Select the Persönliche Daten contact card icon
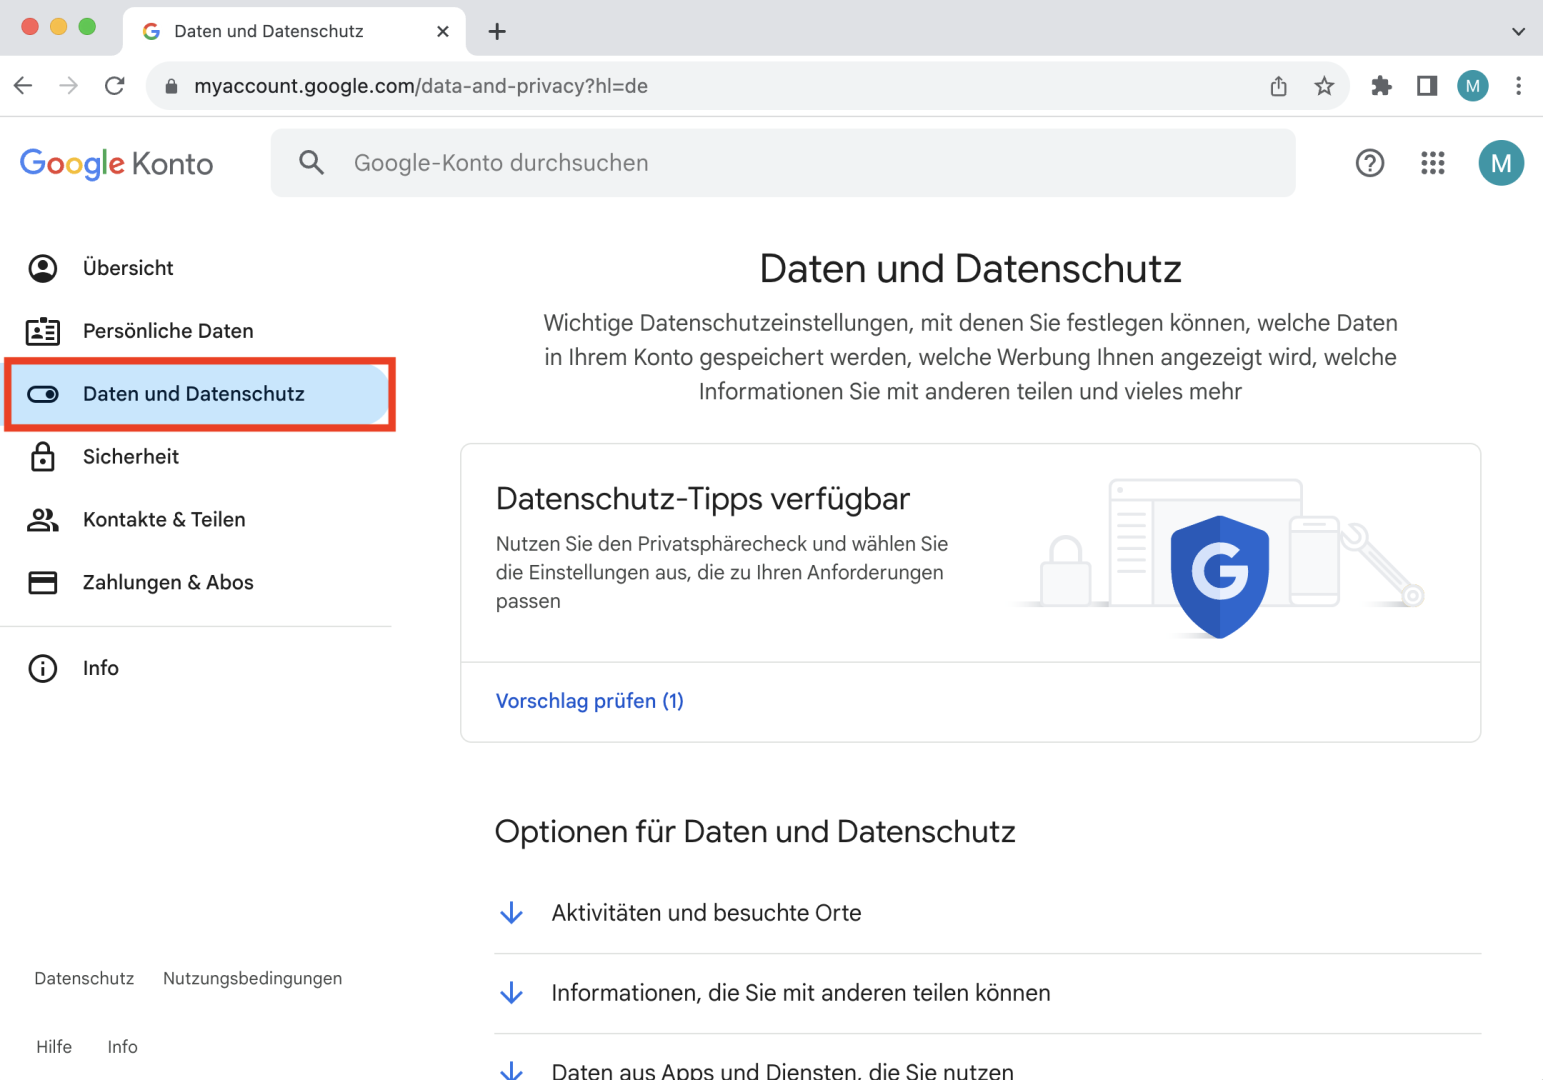This screenshot has width=1543, height=1080. pos(43,330)
